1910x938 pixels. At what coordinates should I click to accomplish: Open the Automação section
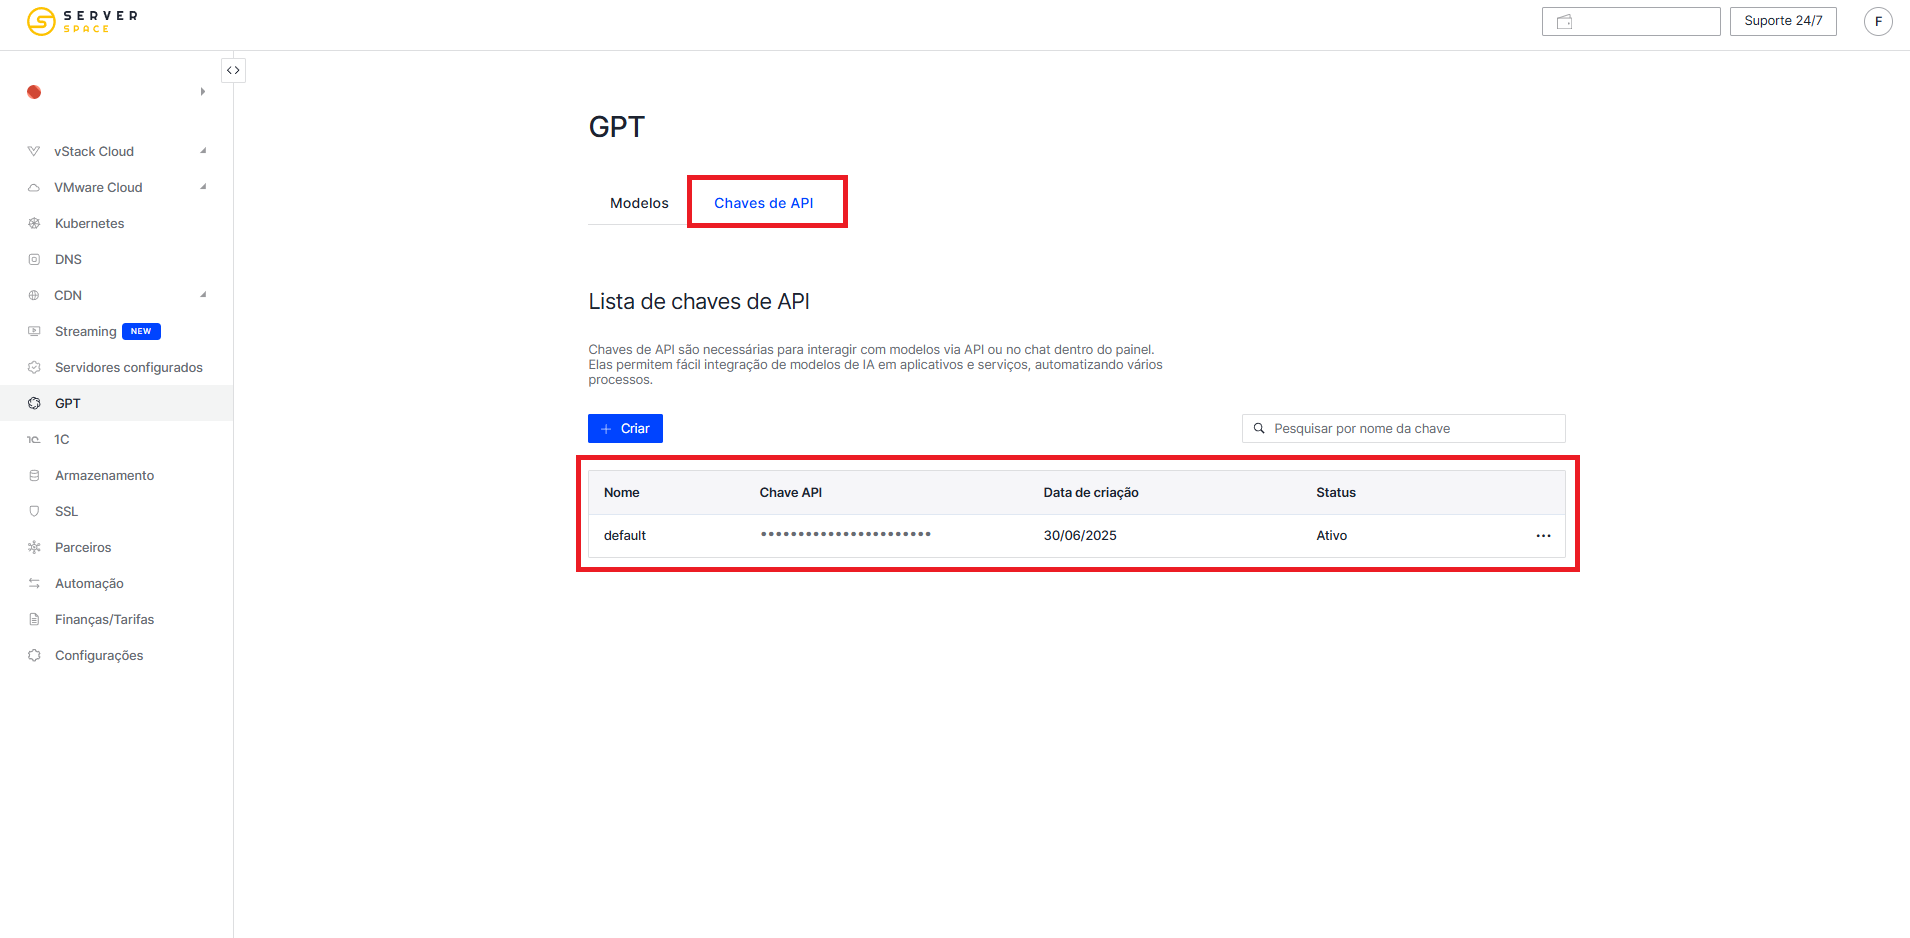(x=89, y=583)
